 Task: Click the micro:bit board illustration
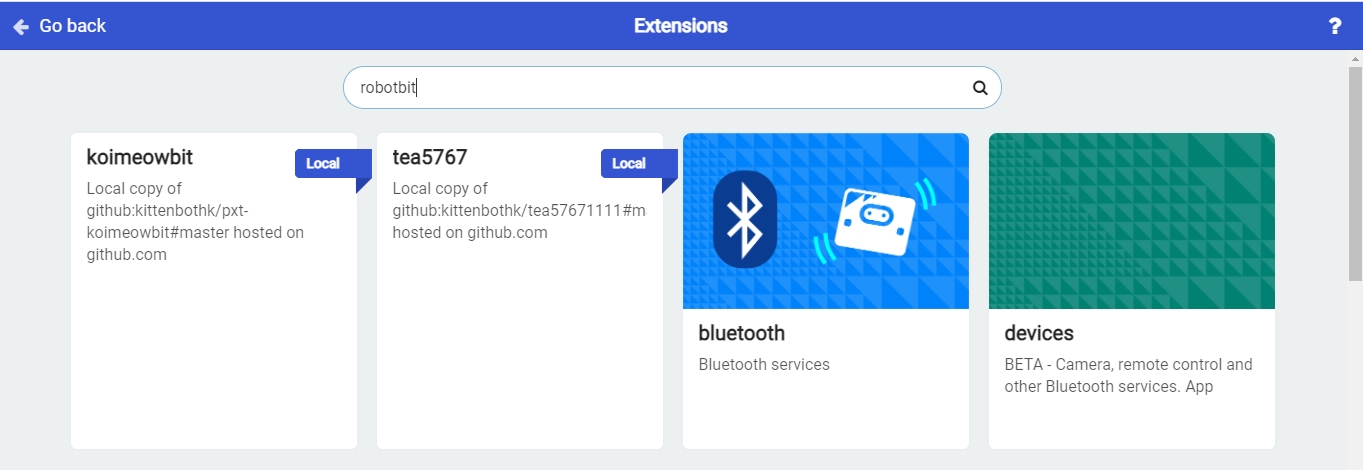tap(876, 222)
